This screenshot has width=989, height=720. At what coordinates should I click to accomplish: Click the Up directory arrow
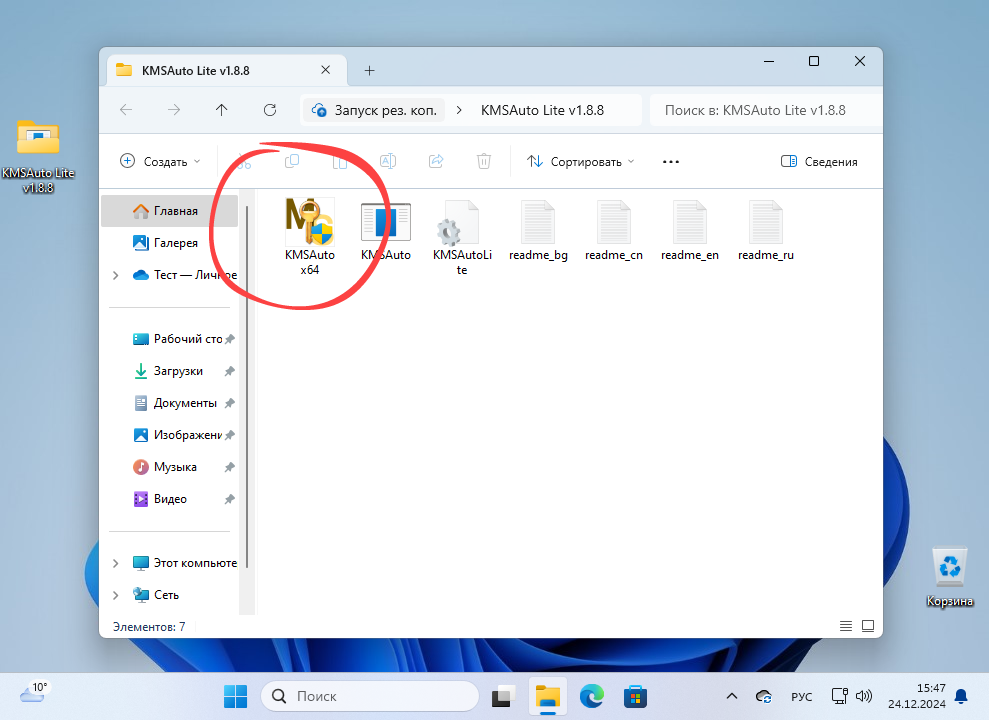point(222,110)
